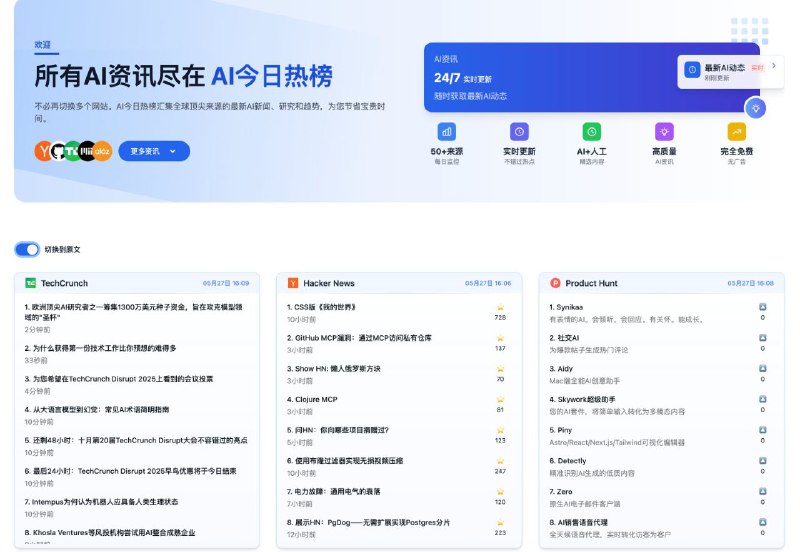Open the 电力故障：通用电气的衰落 post
Viewport: 800px width, 552px height.
point(334,491)
